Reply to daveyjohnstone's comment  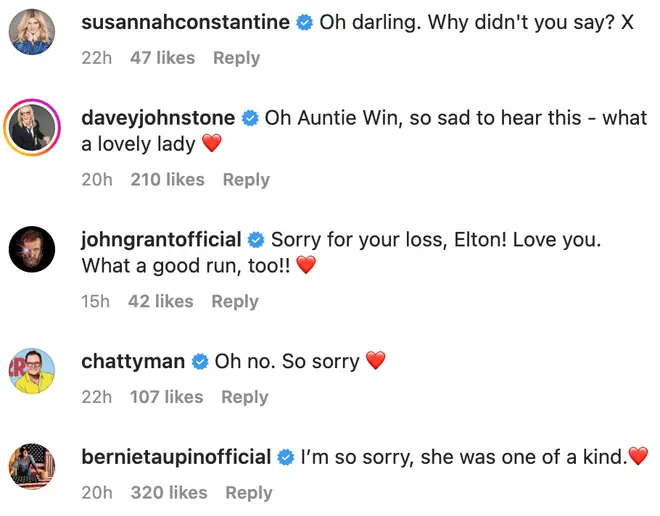click(246, 180)
